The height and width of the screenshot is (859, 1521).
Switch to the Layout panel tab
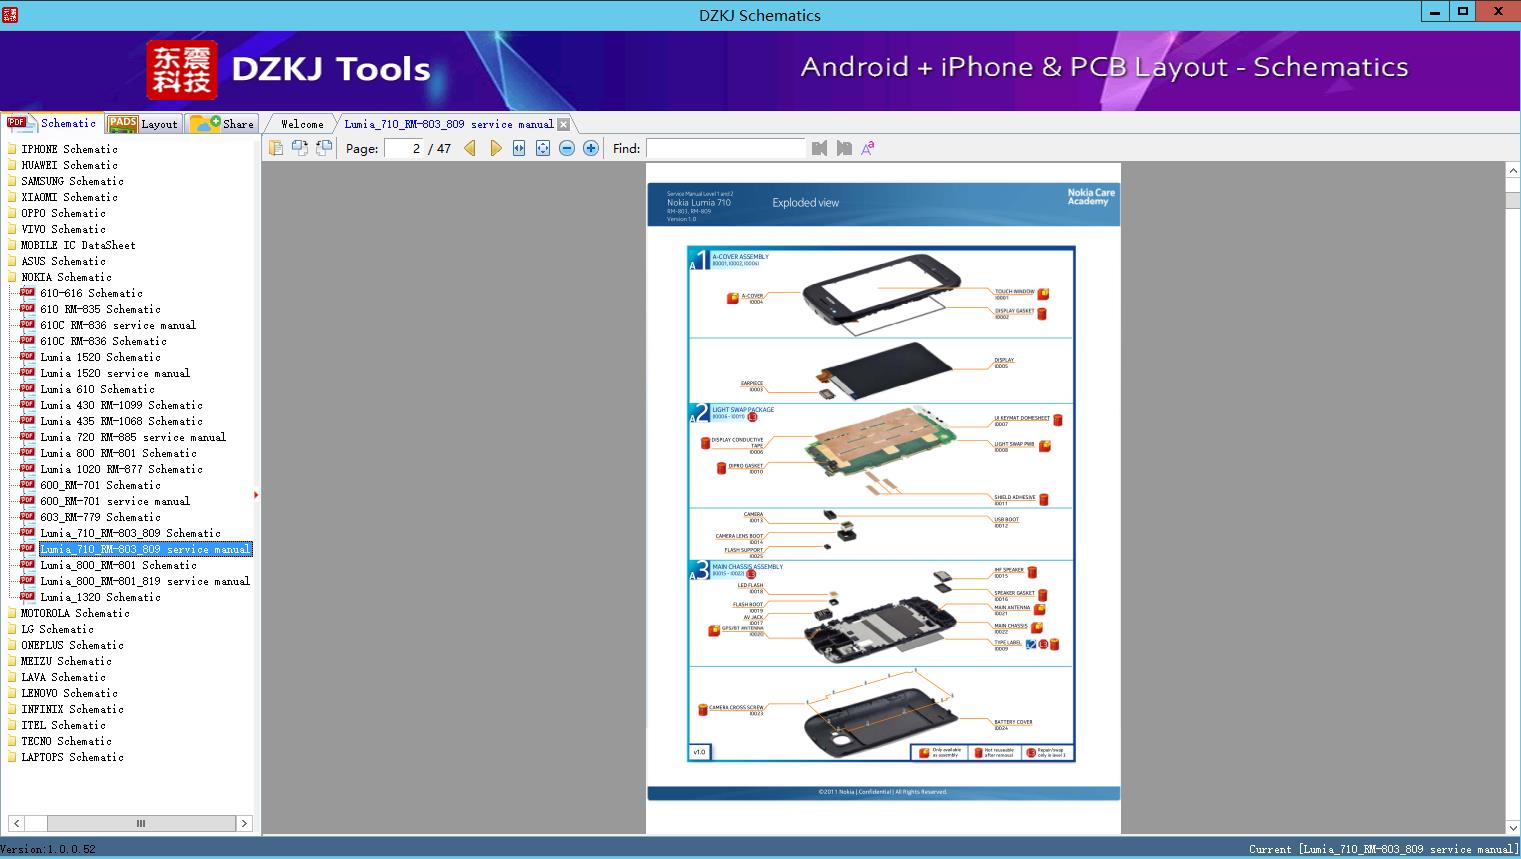(143, 123)
